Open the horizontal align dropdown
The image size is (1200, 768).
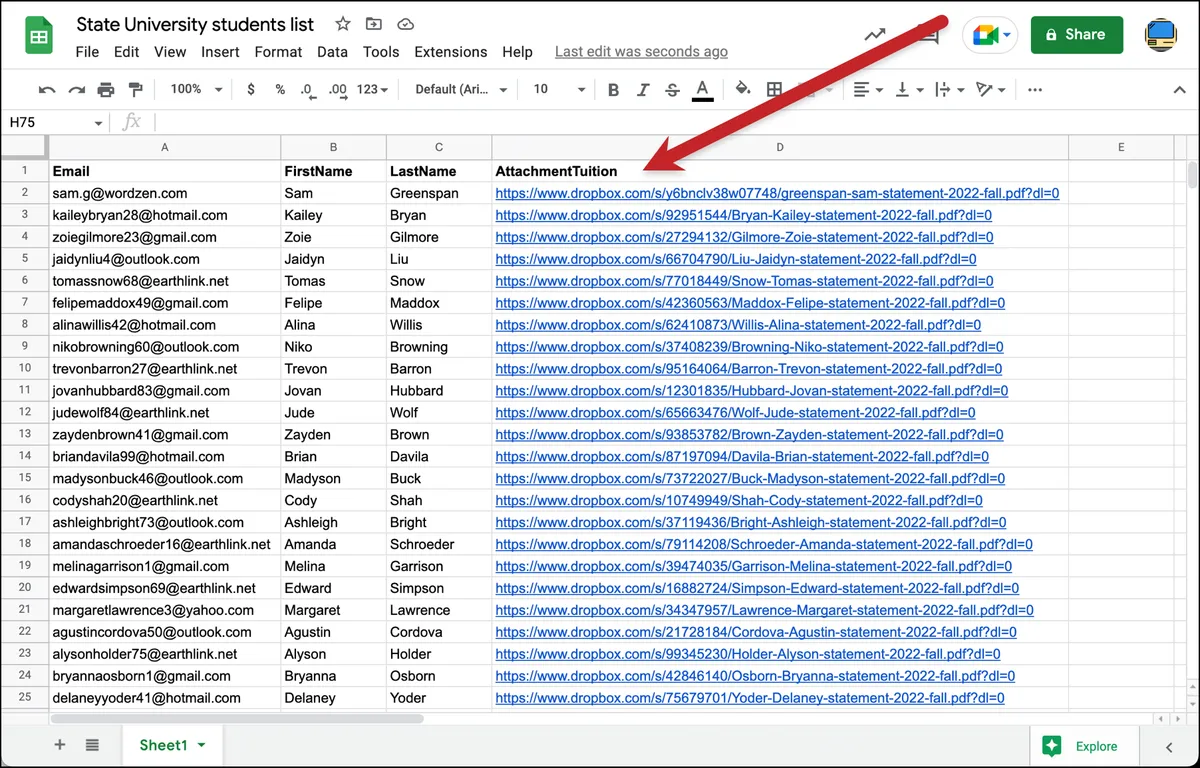[867, 89]
